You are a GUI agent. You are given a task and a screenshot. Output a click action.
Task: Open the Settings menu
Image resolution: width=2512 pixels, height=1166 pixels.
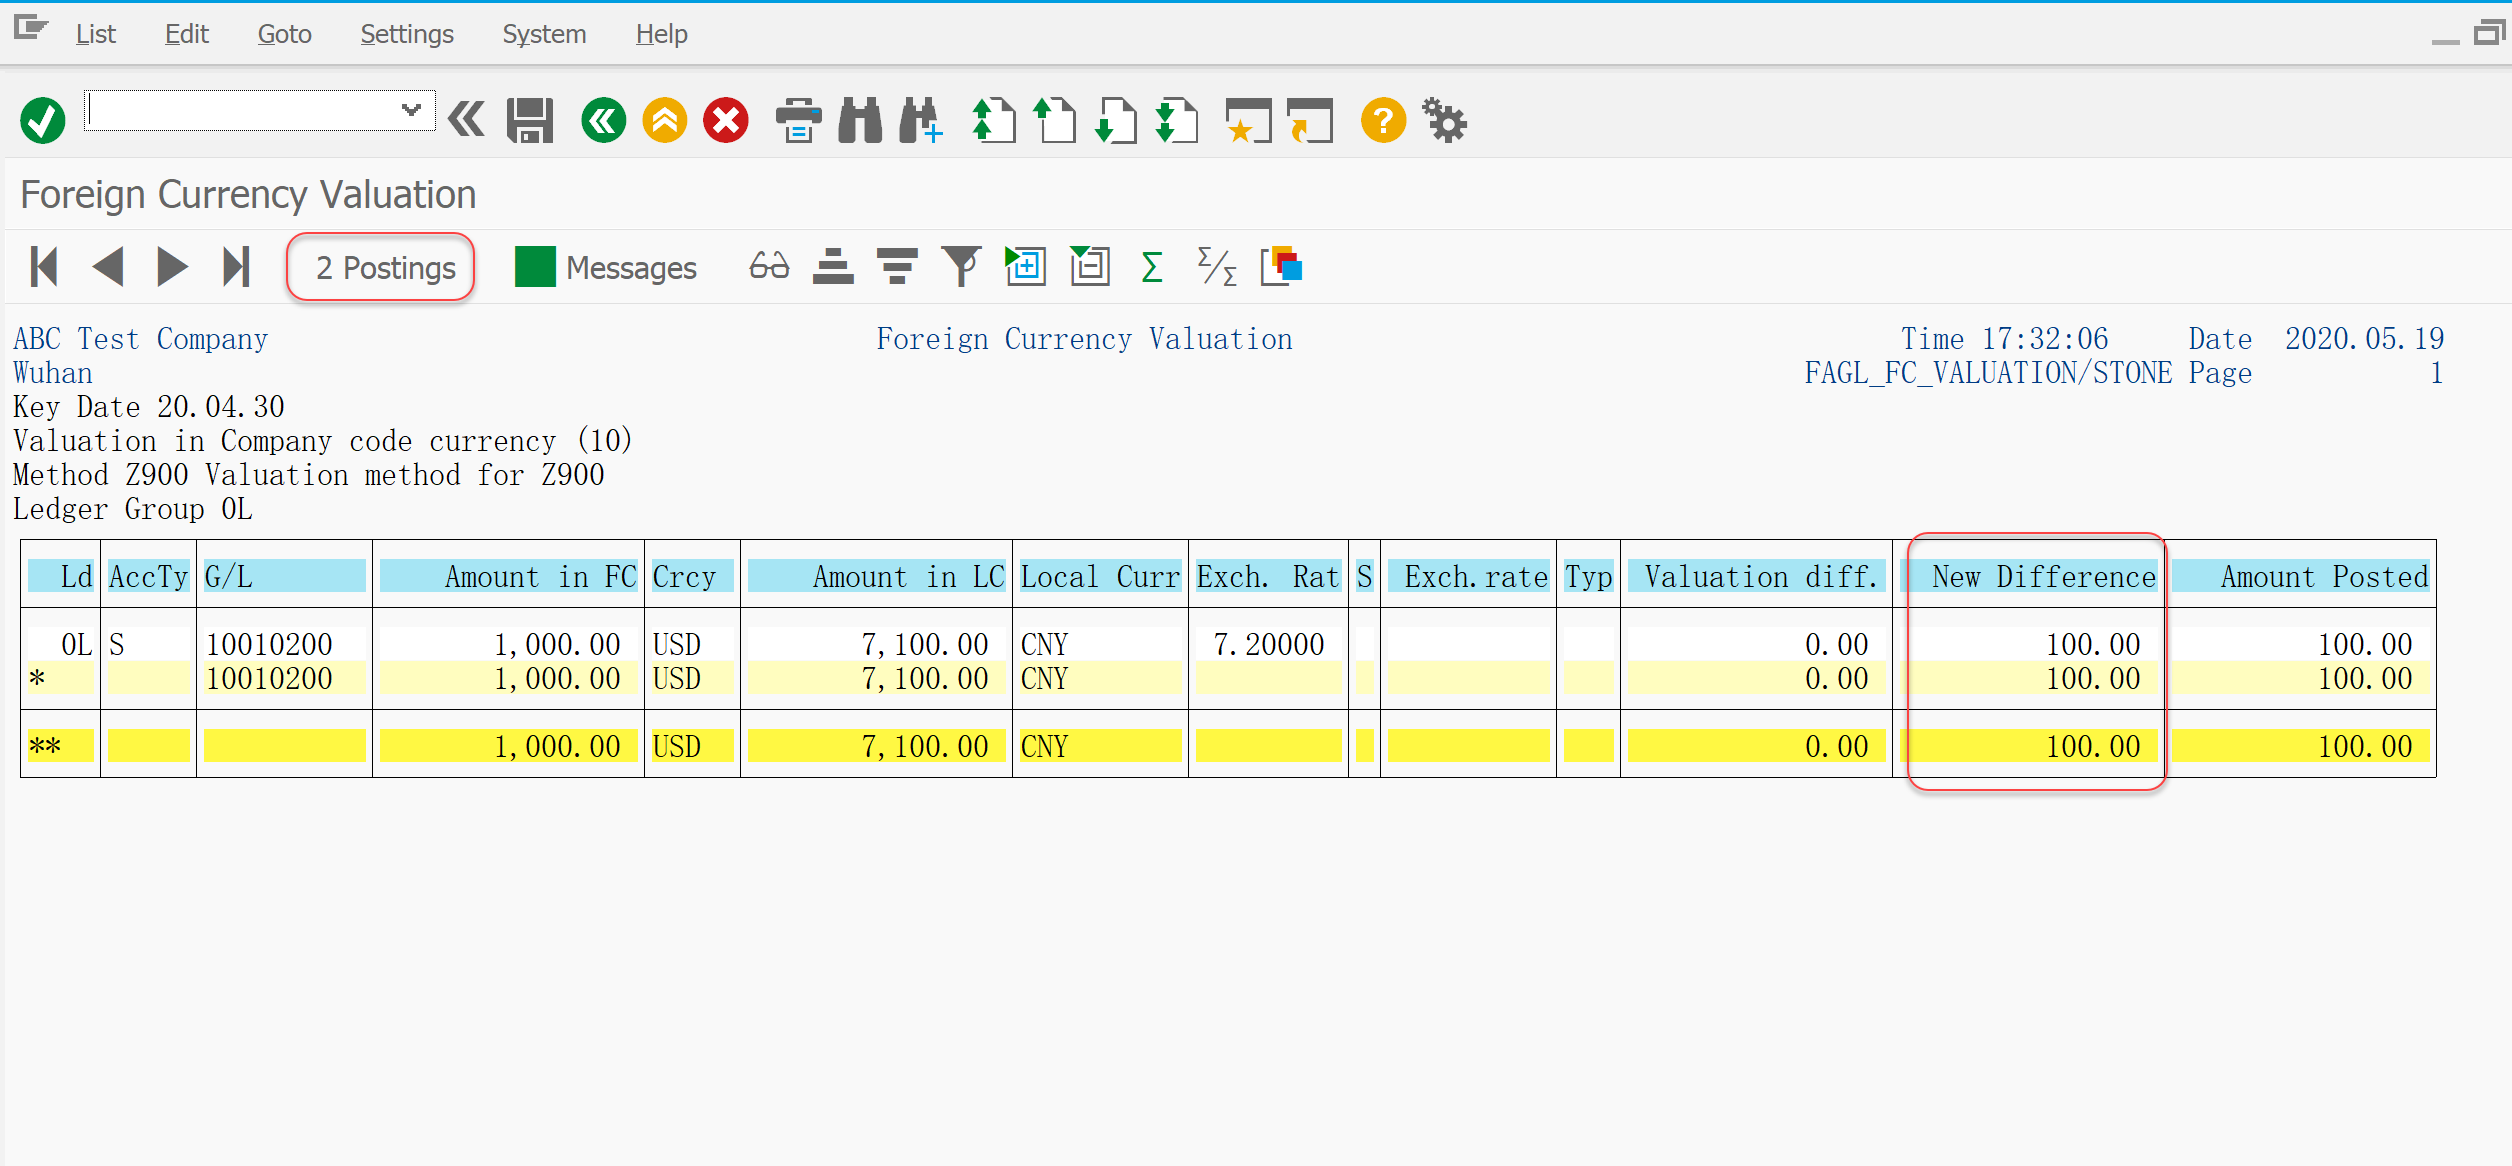406,34
